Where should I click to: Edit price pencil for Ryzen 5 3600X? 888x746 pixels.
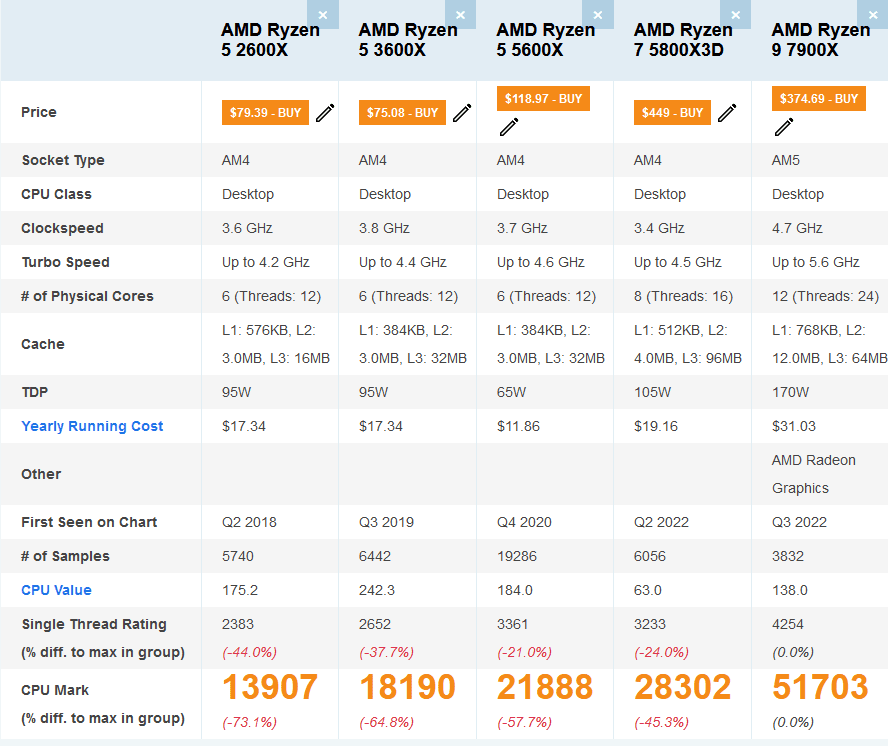pos(462,113)
